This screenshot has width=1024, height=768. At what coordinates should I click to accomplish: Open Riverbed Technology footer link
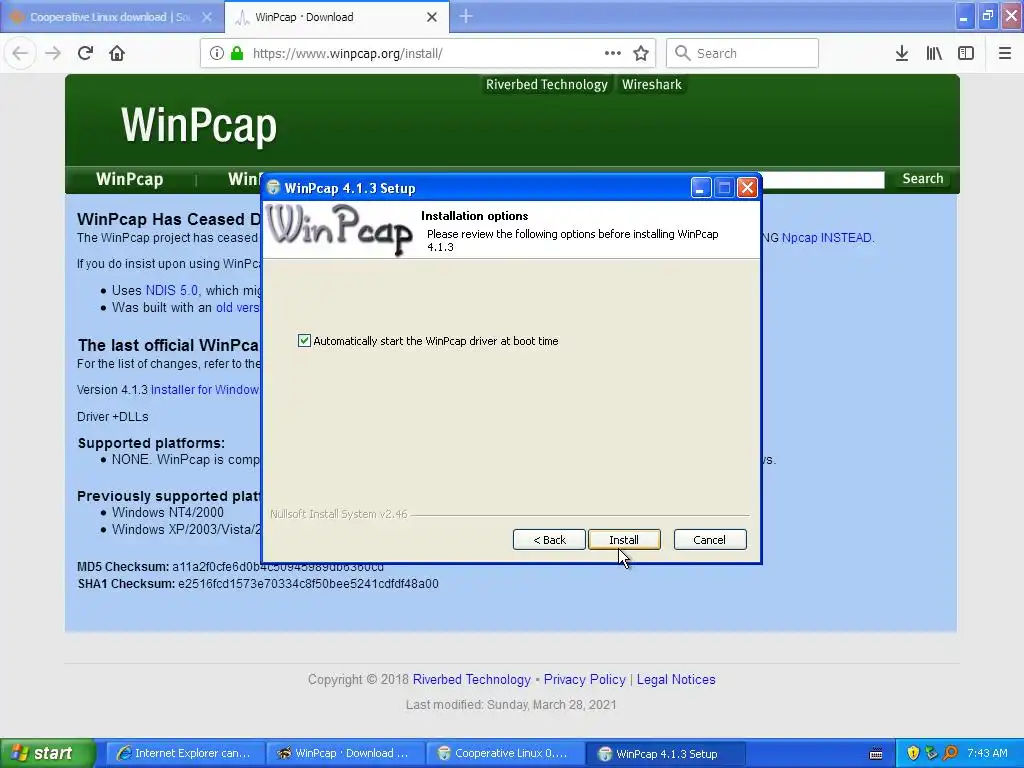[472, 679]
